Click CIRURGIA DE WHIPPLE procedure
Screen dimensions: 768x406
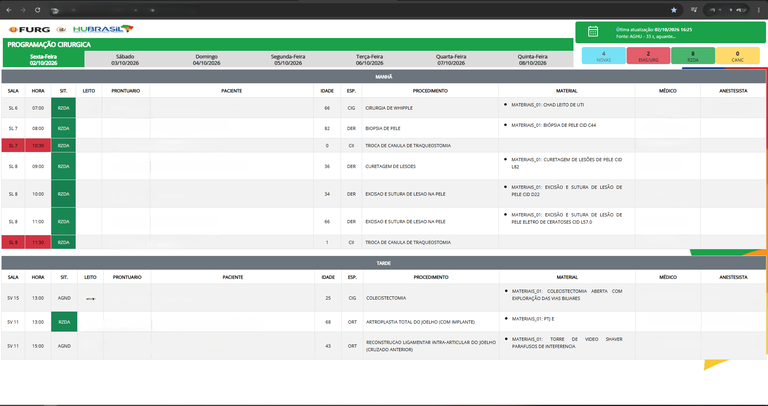[389, 108]
